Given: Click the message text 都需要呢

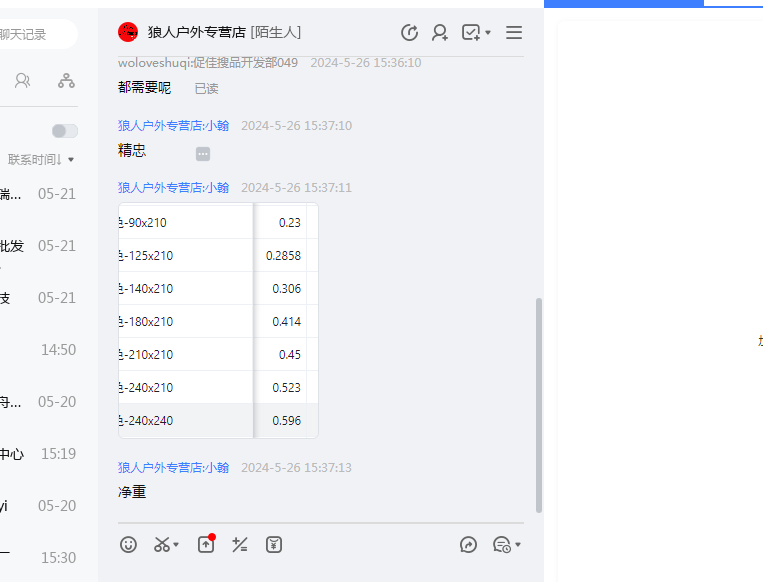Looking at the screenshot, I should (x=145, y=88).
